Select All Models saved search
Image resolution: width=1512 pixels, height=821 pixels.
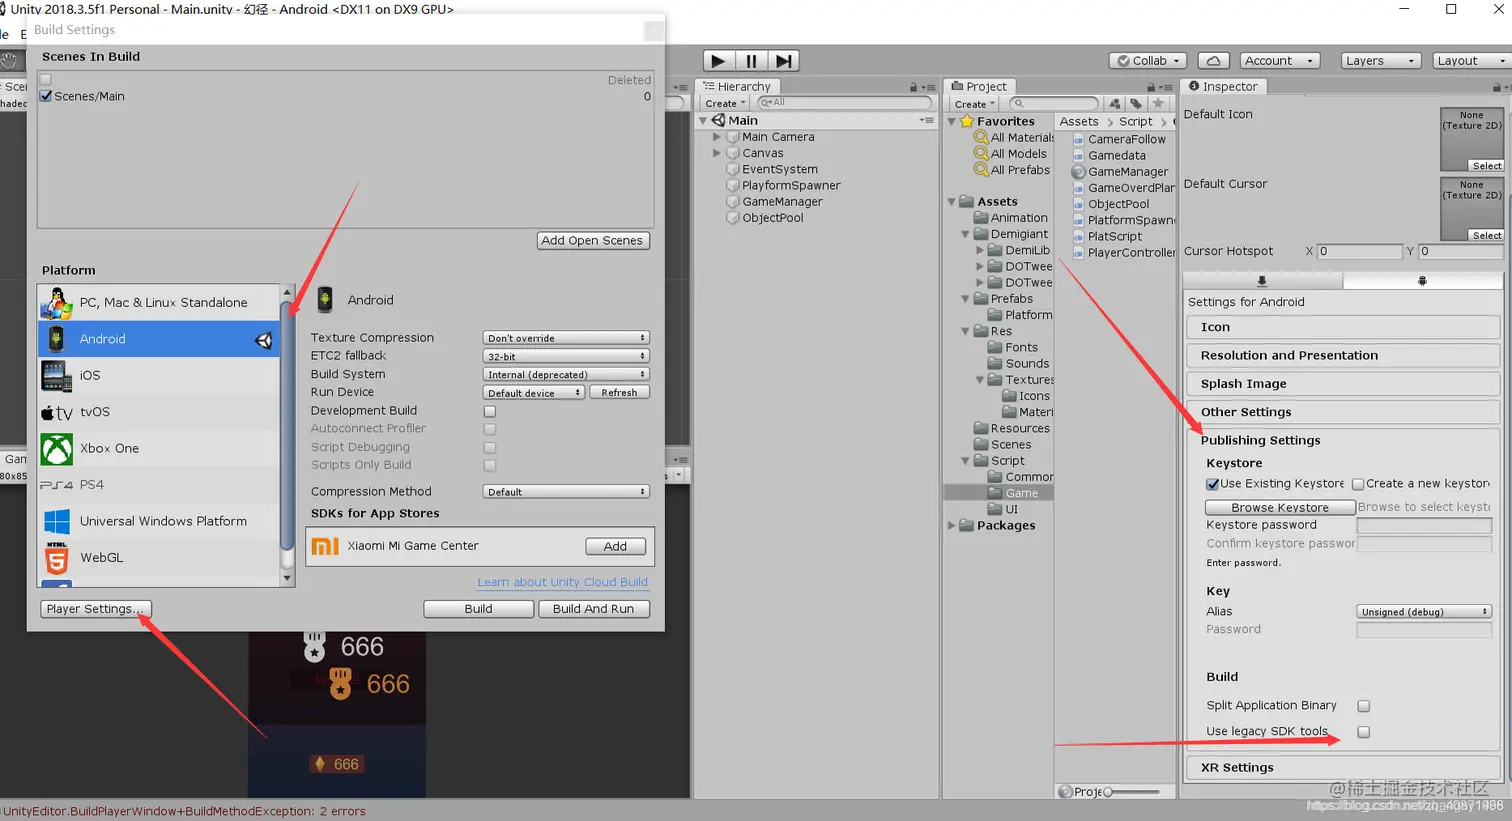pyautogui.click(x=1010, y=154)
